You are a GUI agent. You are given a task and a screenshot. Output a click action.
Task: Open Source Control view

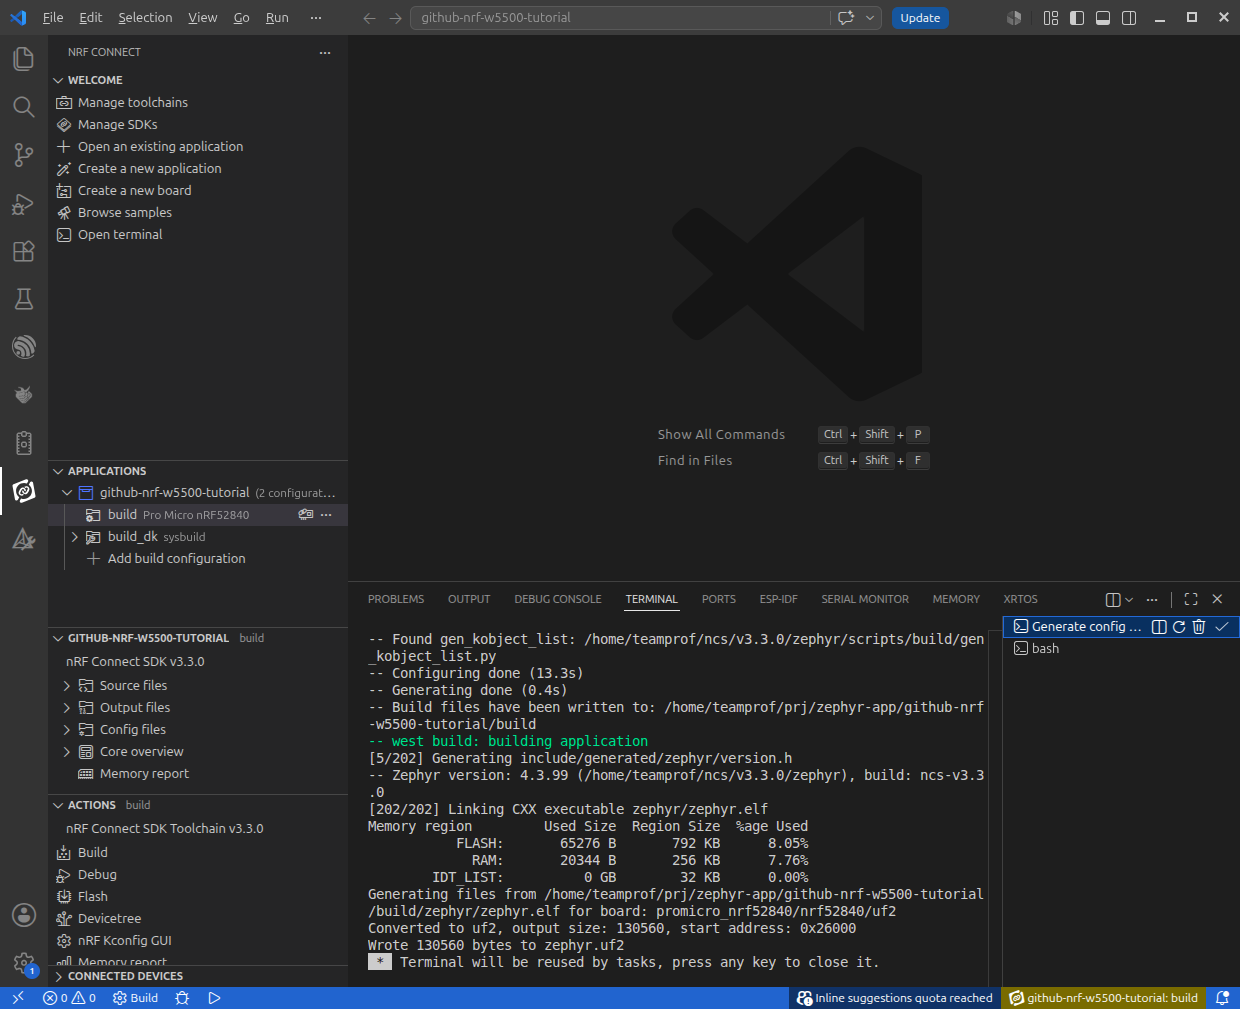click(x=24, y=155)
